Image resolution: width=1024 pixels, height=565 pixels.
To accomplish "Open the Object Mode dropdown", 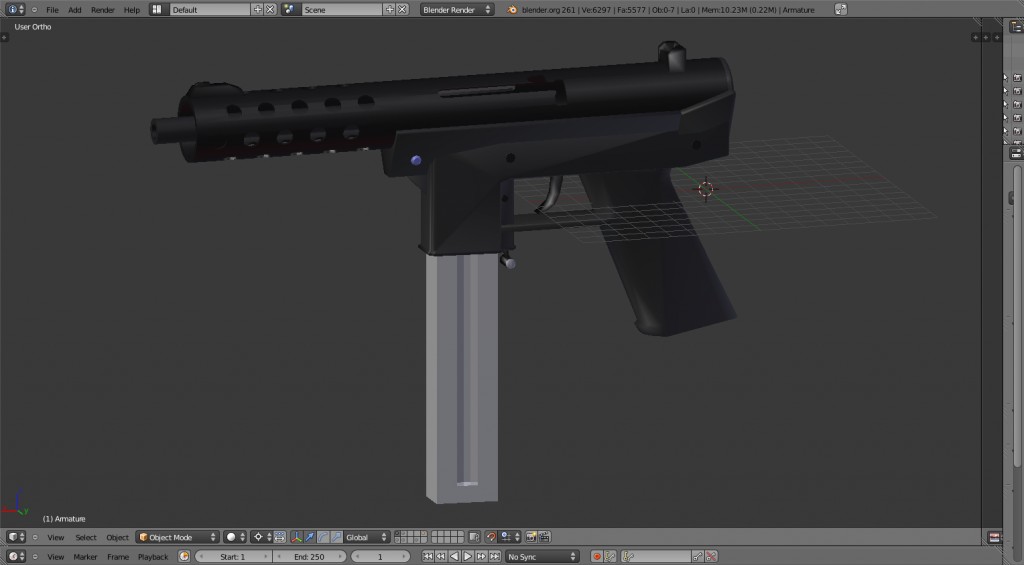I will coord(177,537).
